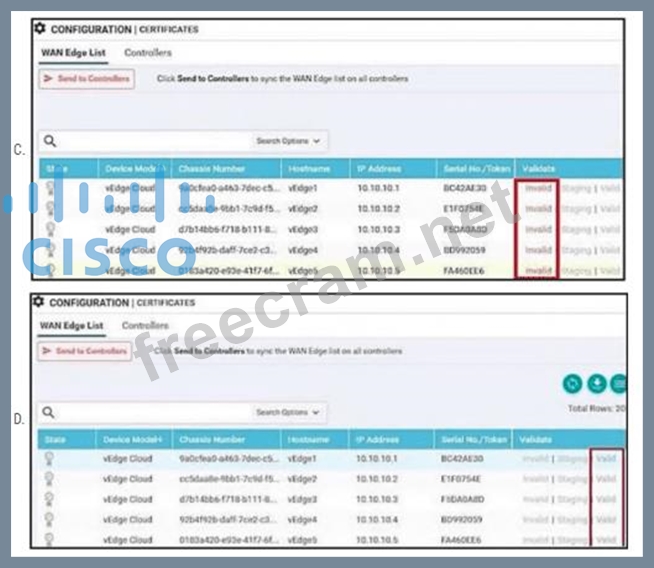The width and height of the screenshot is (654, 568).
Task: Click refresh icon in option D panel
Action: [x=572, y=383]
